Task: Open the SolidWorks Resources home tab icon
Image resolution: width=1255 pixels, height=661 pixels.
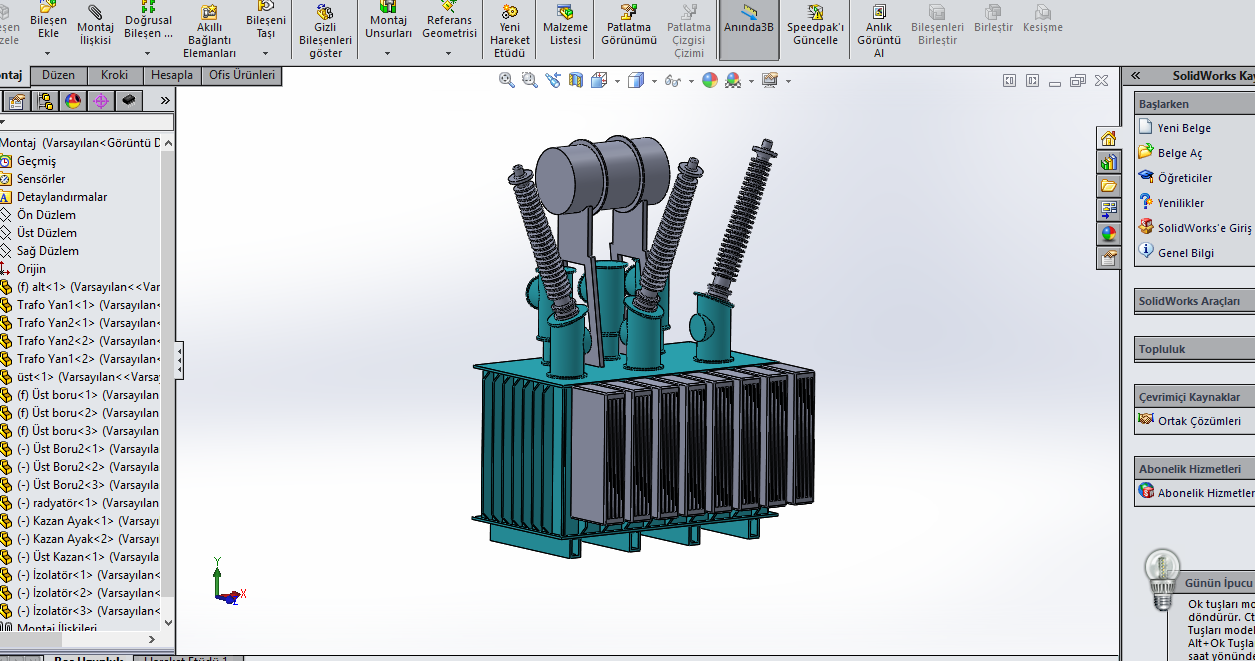Action: (1108, 138)
